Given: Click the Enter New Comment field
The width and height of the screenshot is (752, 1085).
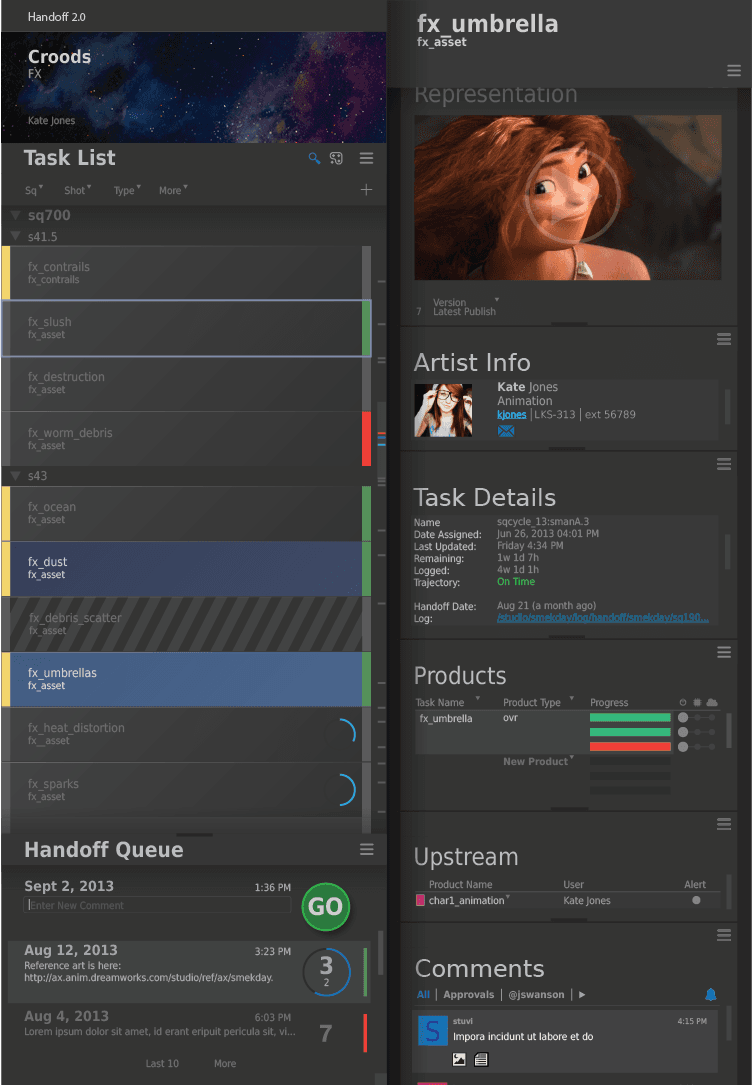Looking at the screenshot, I should click(x=158, y=905).
